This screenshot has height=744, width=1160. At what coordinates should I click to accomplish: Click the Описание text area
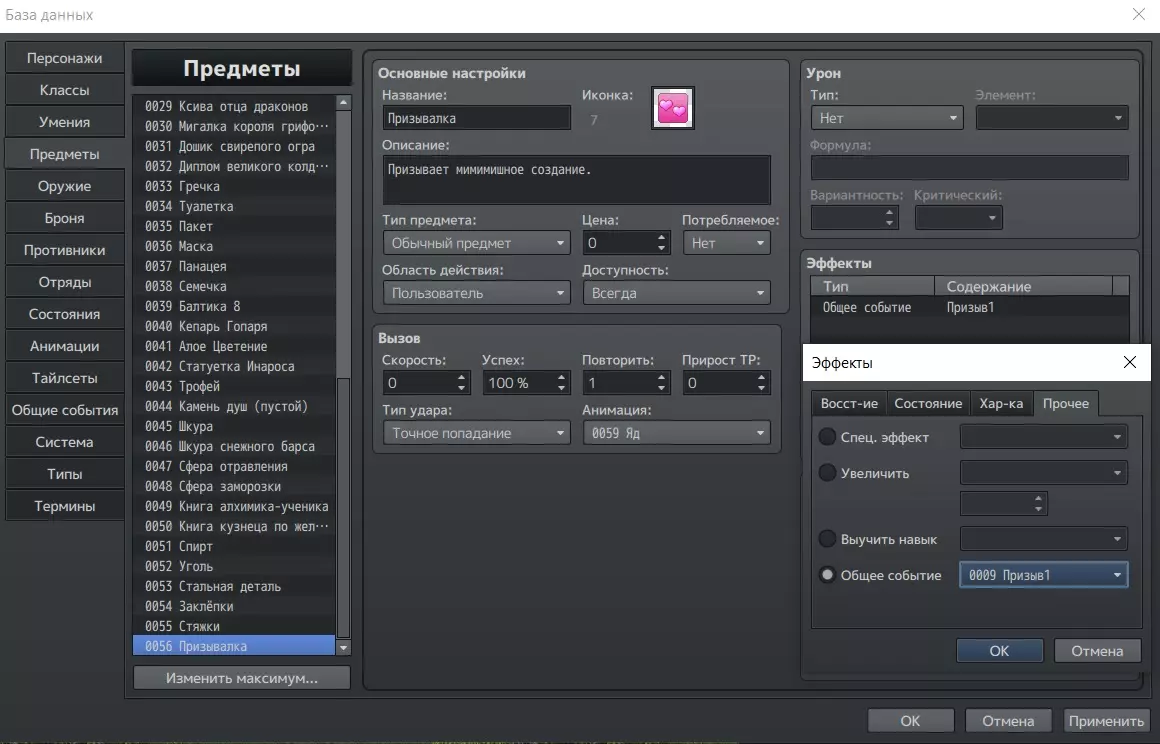[576, 180]
